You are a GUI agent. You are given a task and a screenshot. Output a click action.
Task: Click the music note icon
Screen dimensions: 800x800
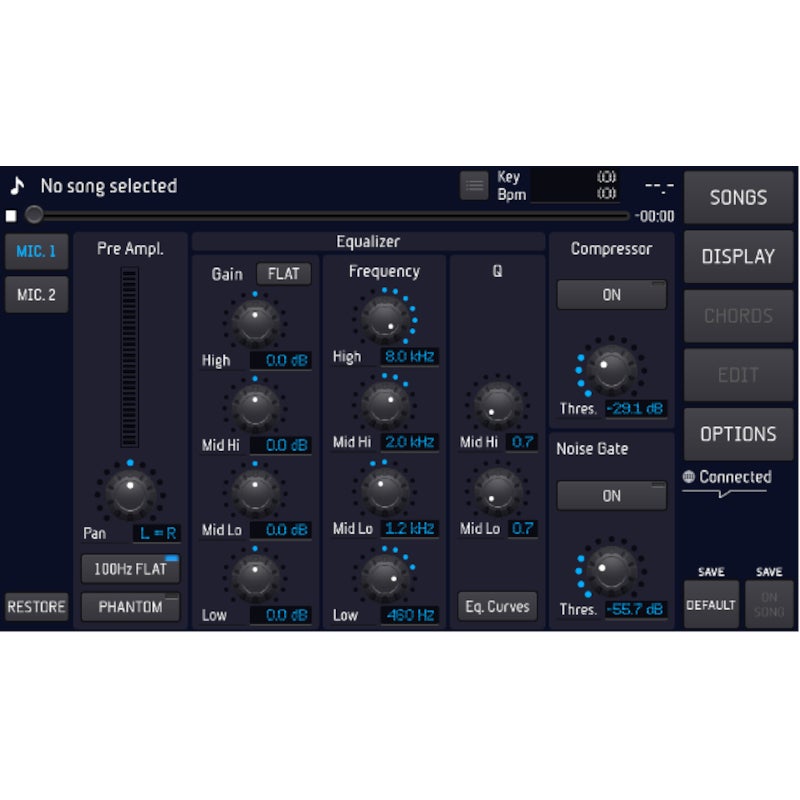coord(17,186)
